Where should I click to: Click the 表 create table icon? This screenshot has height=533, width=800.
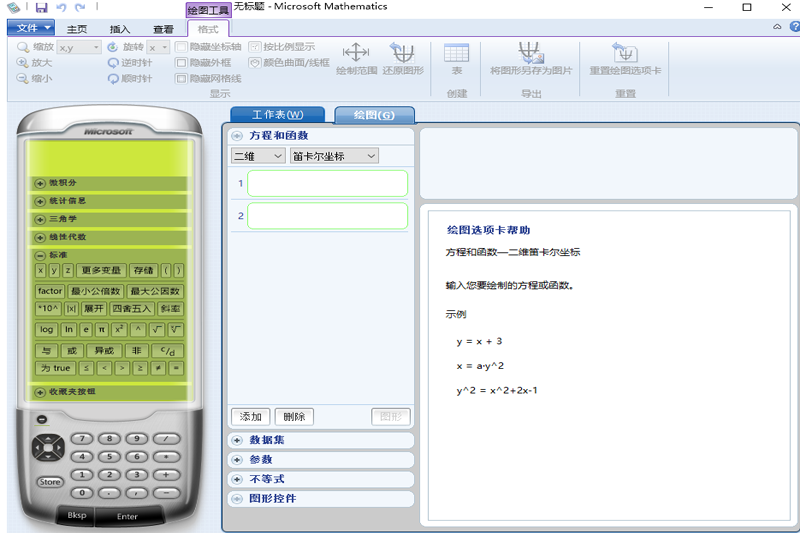coord(456,53)
